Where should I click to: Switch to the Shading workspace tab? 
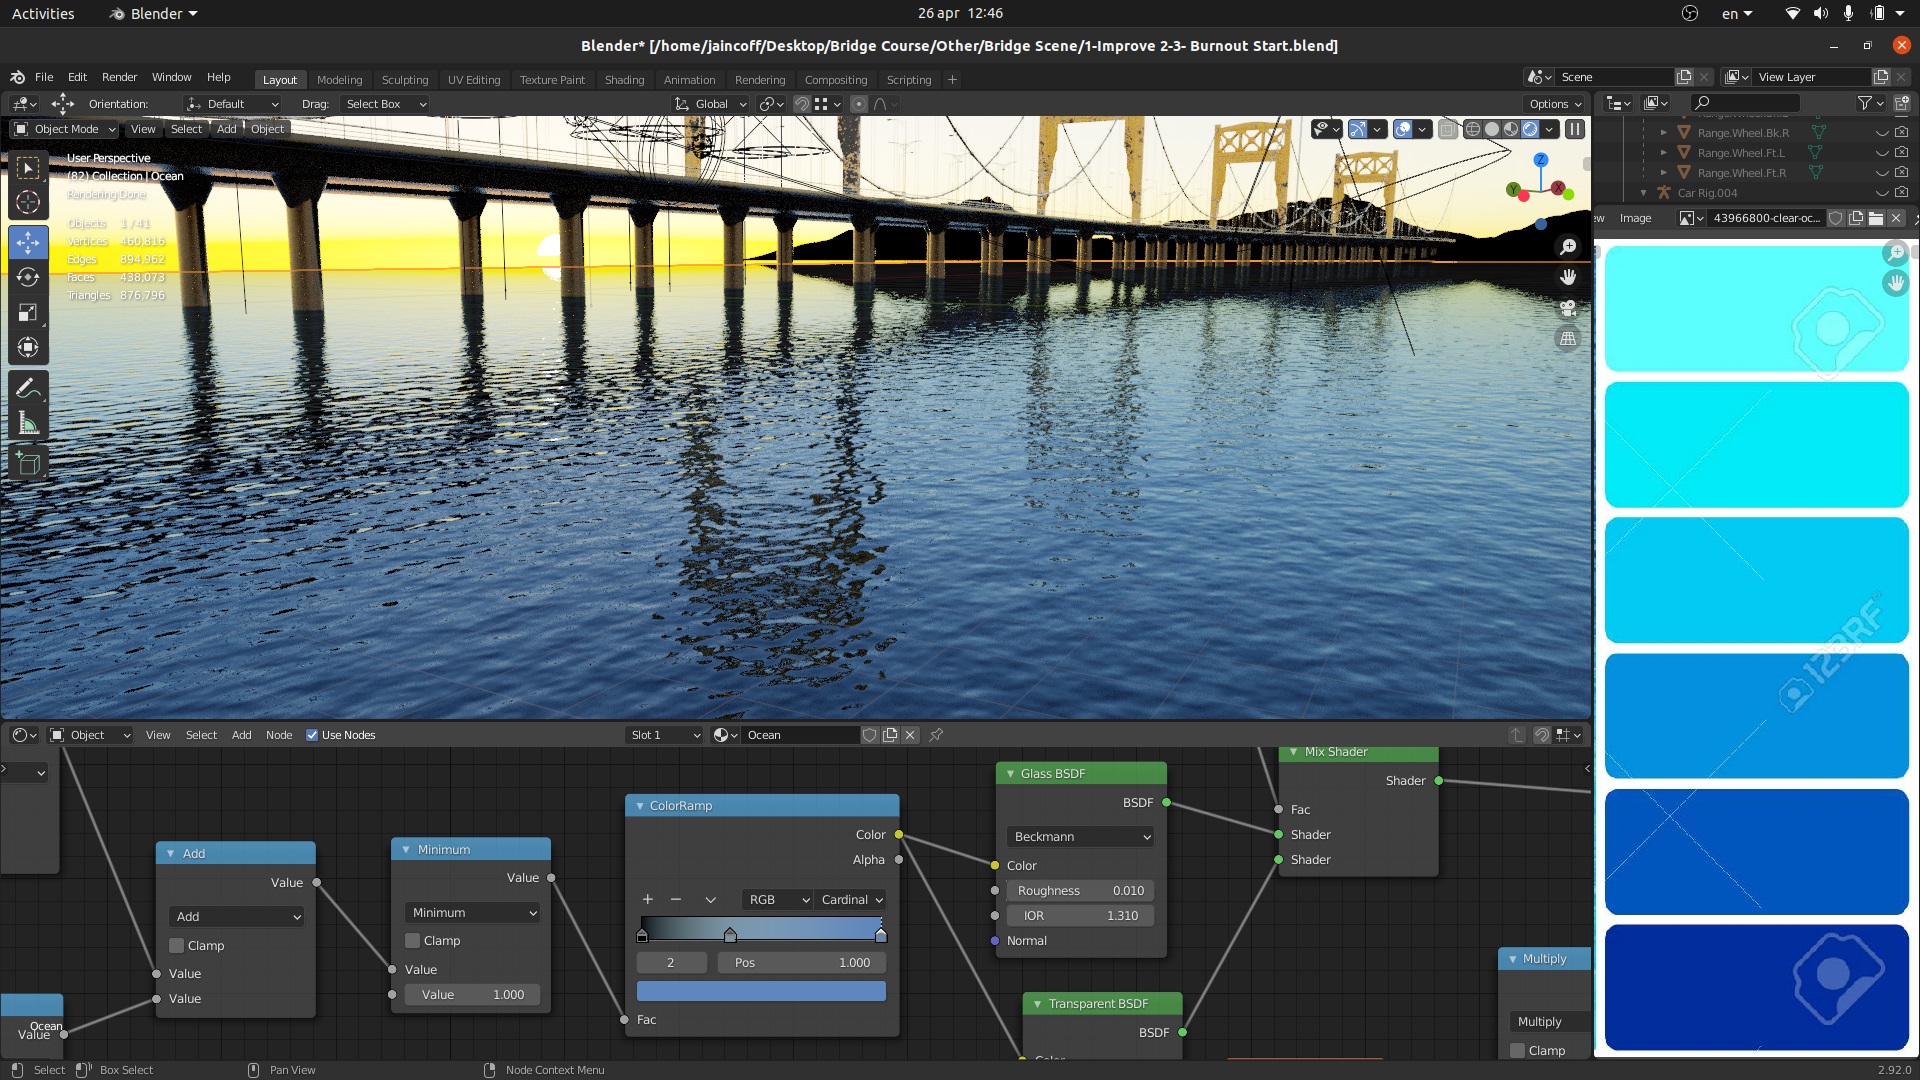pyautogui.click(x=624, y=79)
